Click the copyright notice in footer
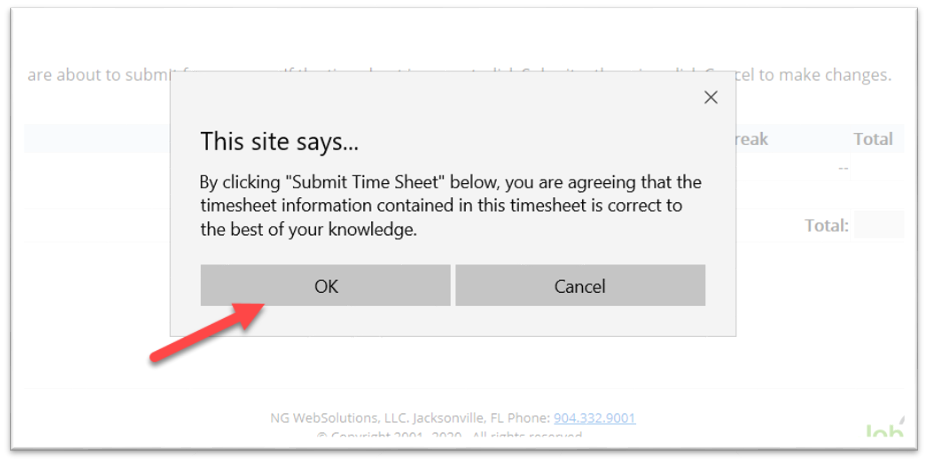Image resolution: width=928 pixels, height=463 pixels. point(449,437)
